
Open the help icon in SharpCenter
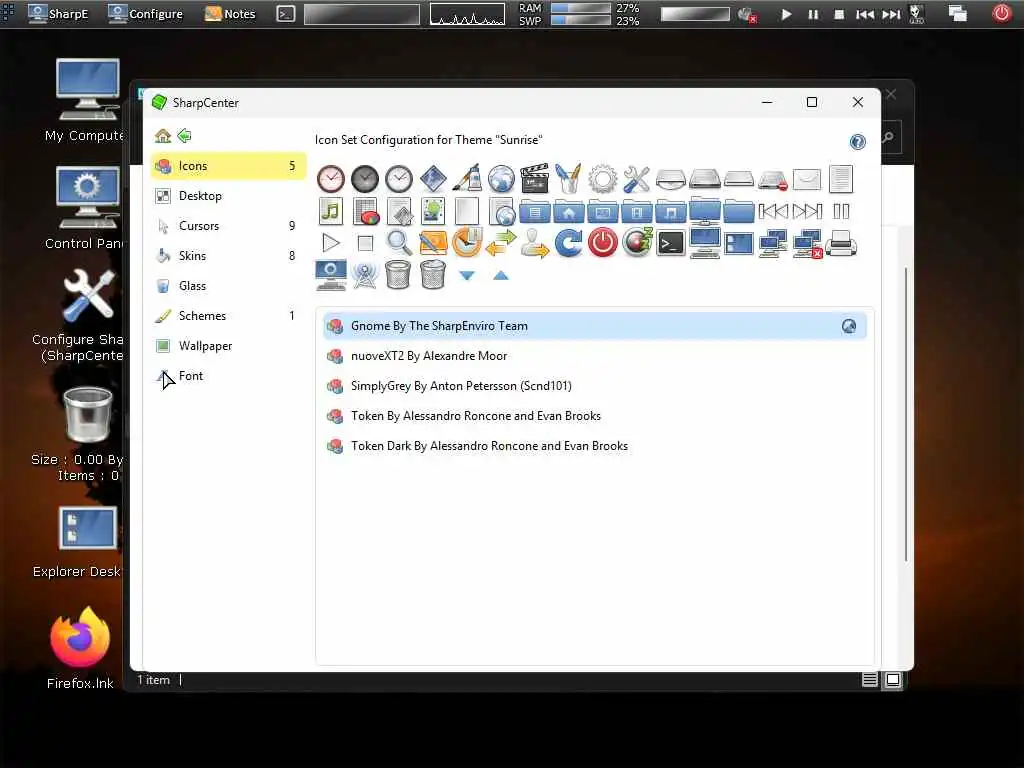(857, 142)
